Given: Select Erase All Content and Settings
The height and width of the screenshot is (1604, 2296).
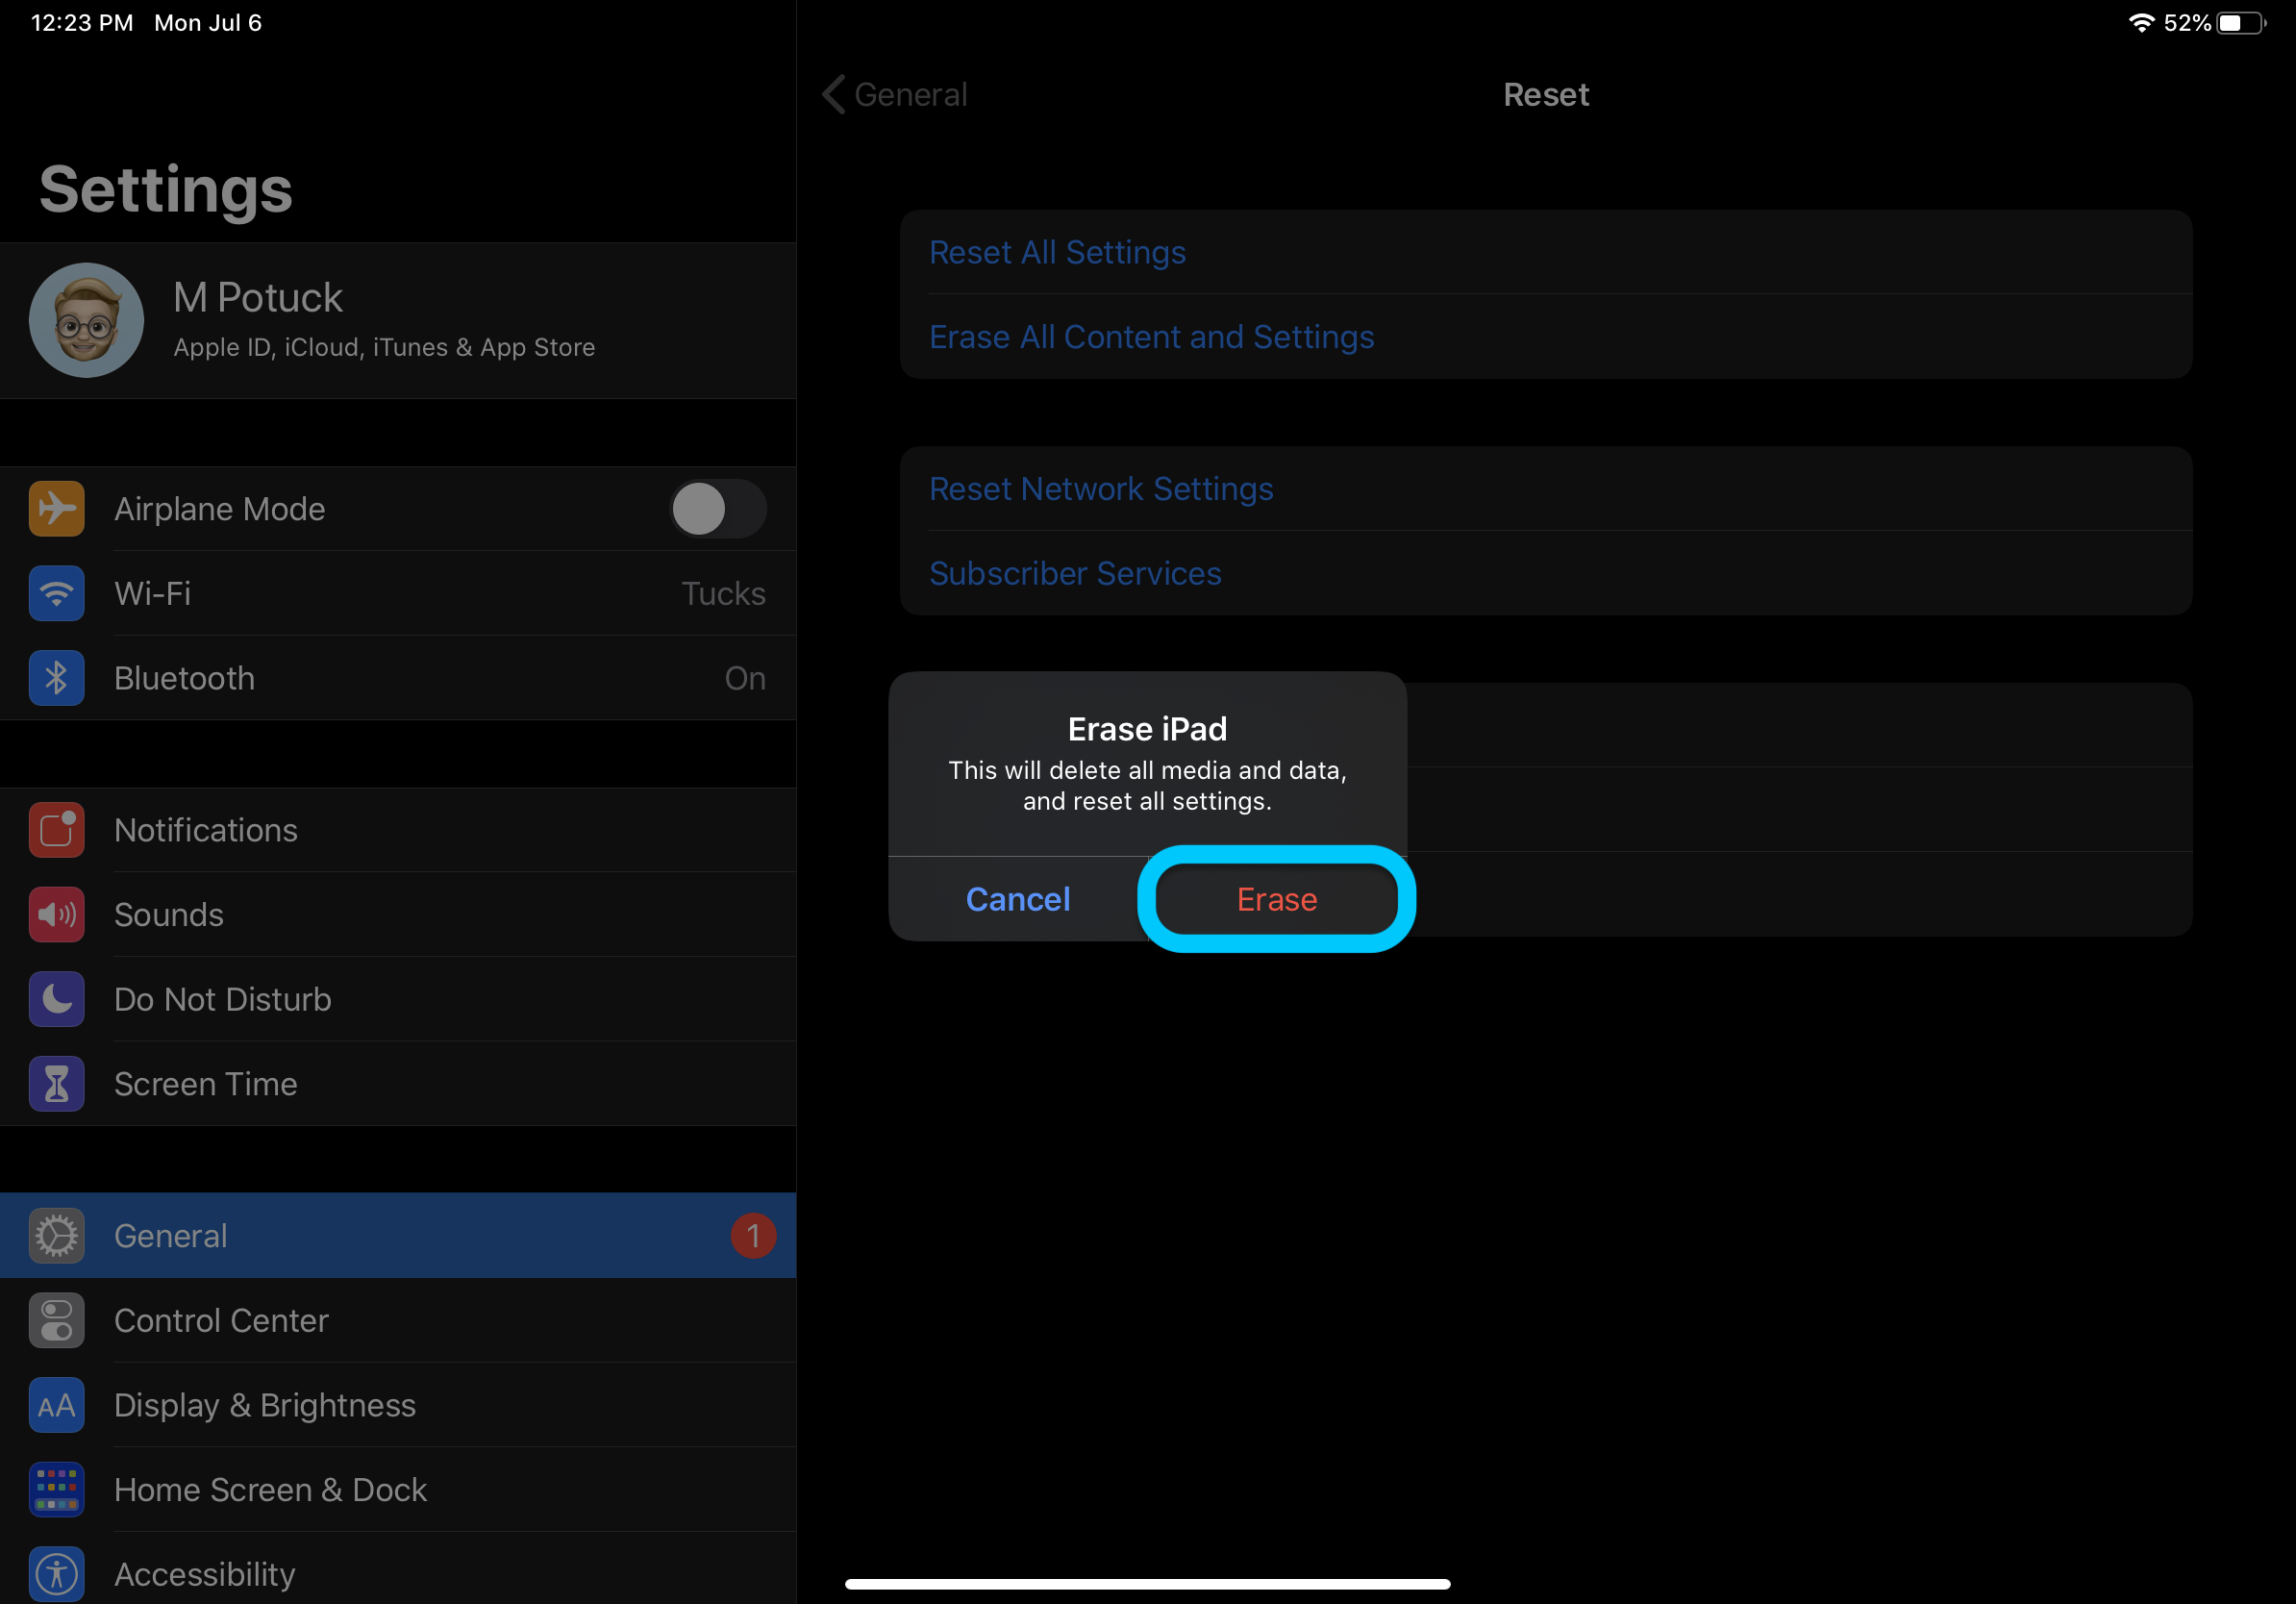Looking at the screenshot, I should point(1152,335).
